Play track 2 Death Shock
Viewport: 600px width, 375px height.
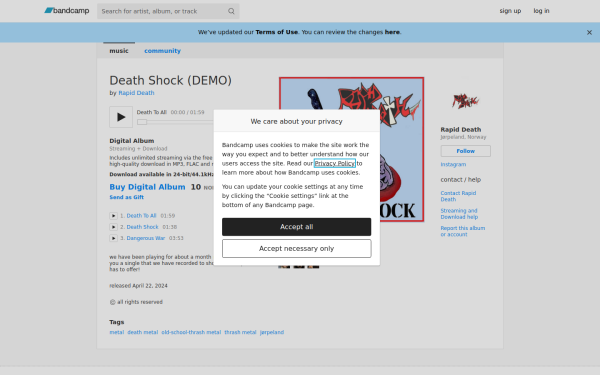click(x=113, y=227)
